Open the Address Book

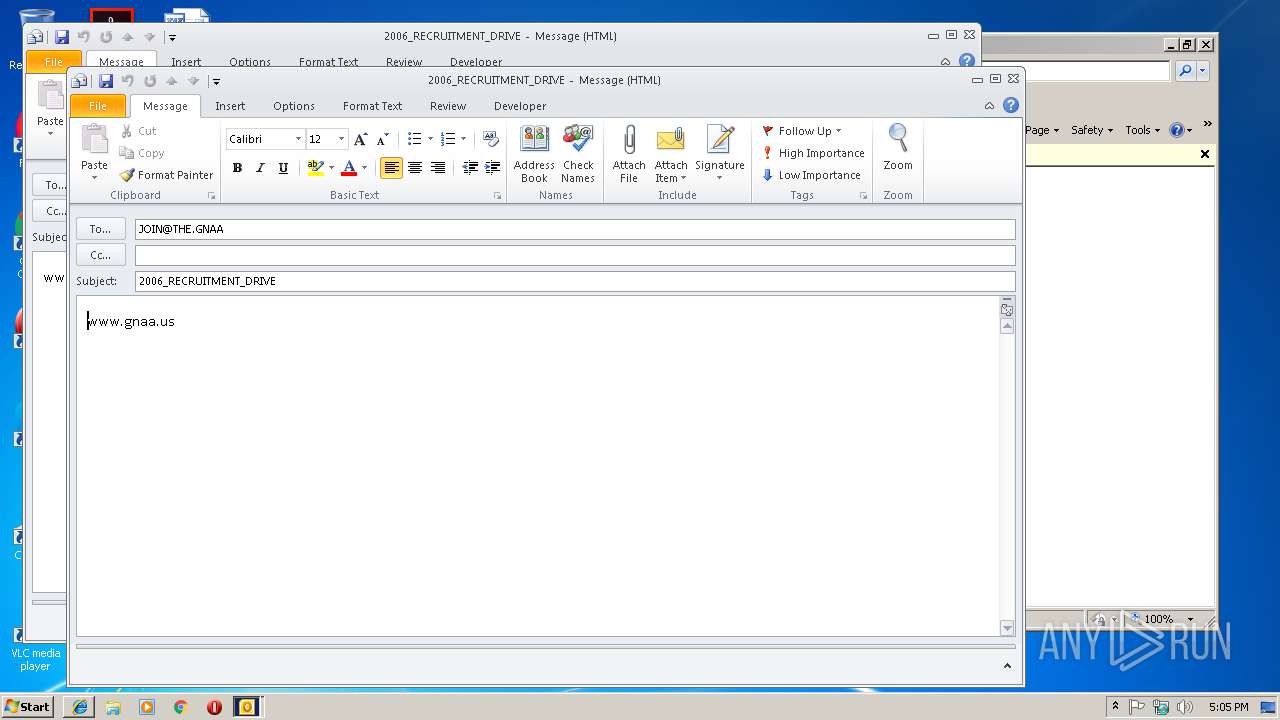(x=534, y=154)
